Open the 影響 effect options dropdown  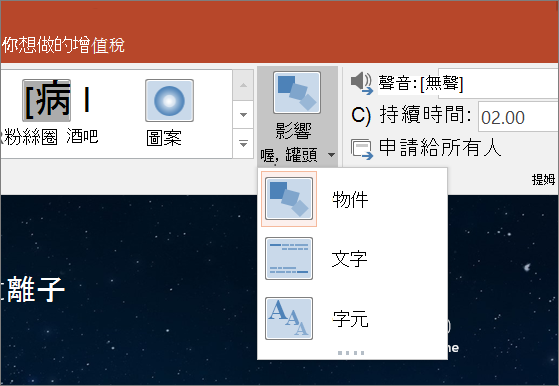point(297,117)
